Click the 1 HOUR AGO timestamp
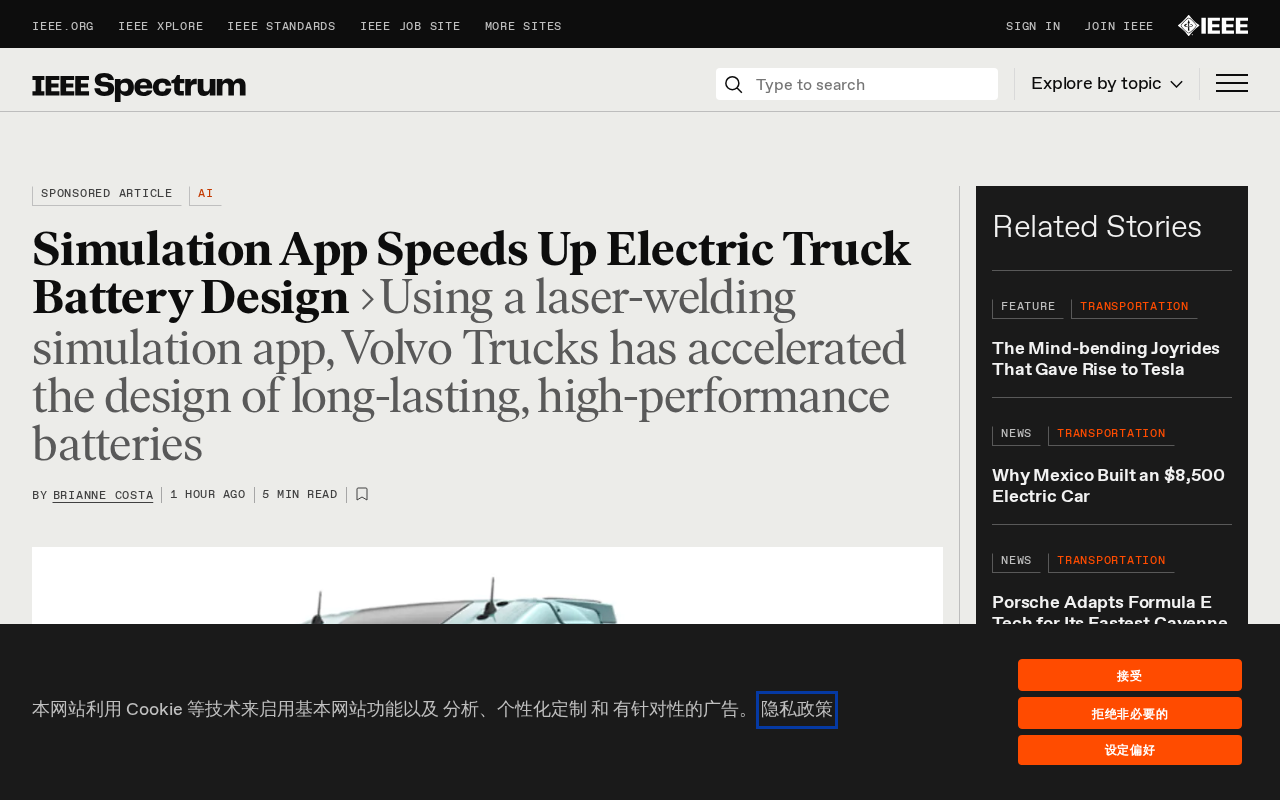1280x800 pixels. tap(208, 495)
